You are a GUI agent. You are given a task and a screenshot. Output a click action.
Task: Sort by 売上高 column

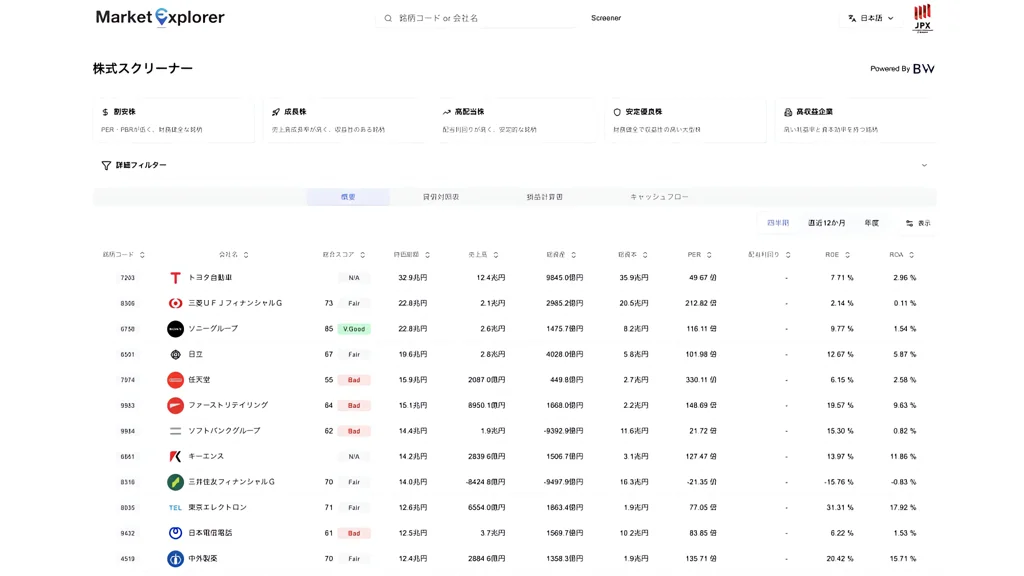(483, 255)
